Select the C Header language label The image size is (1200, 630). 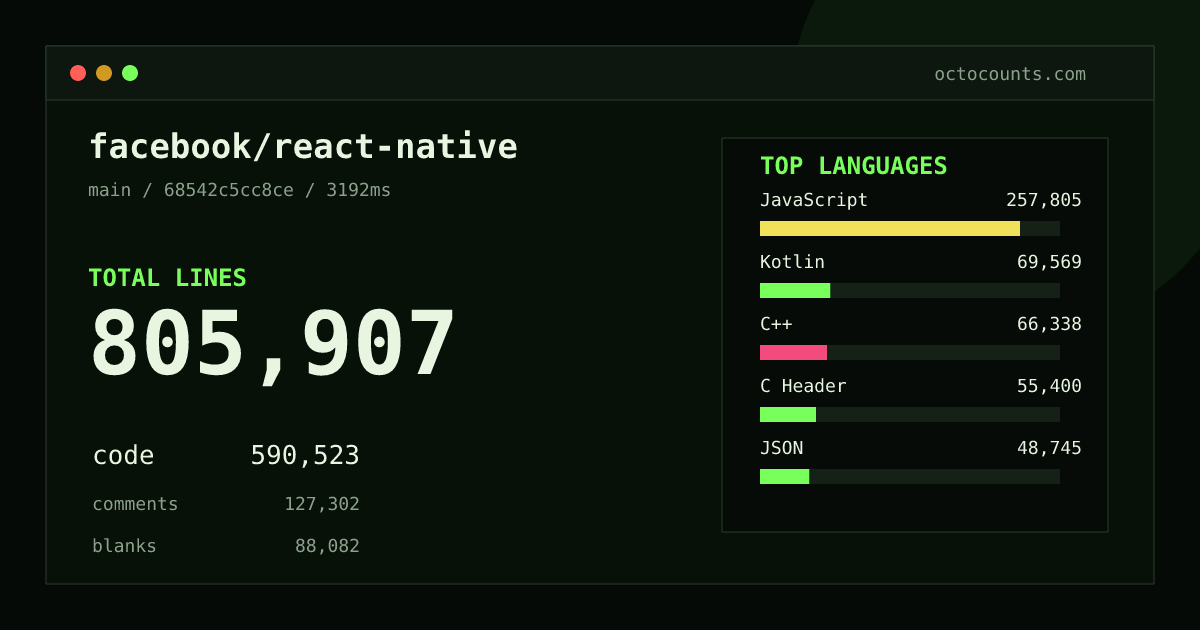pos(803,386)
